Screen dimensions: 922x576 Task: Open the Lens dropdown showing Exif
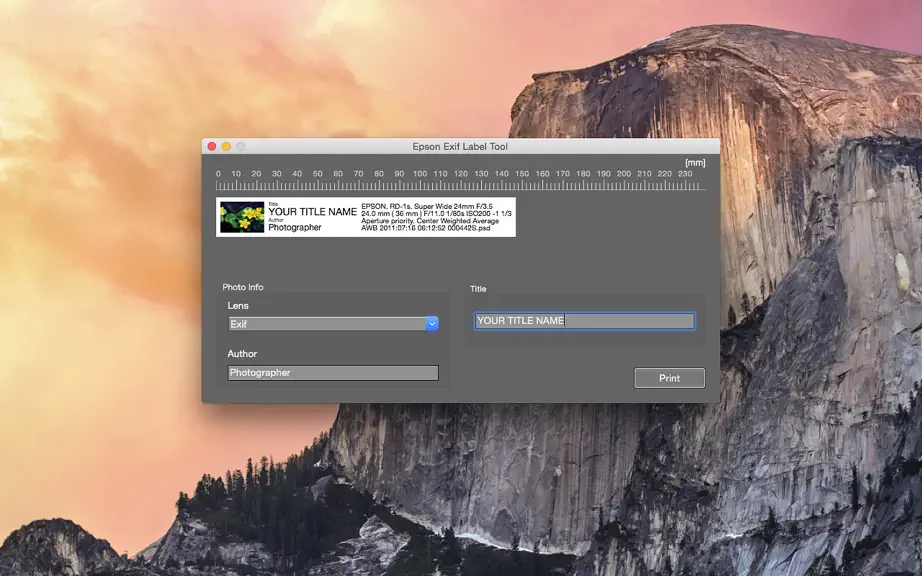coord(333,324)
